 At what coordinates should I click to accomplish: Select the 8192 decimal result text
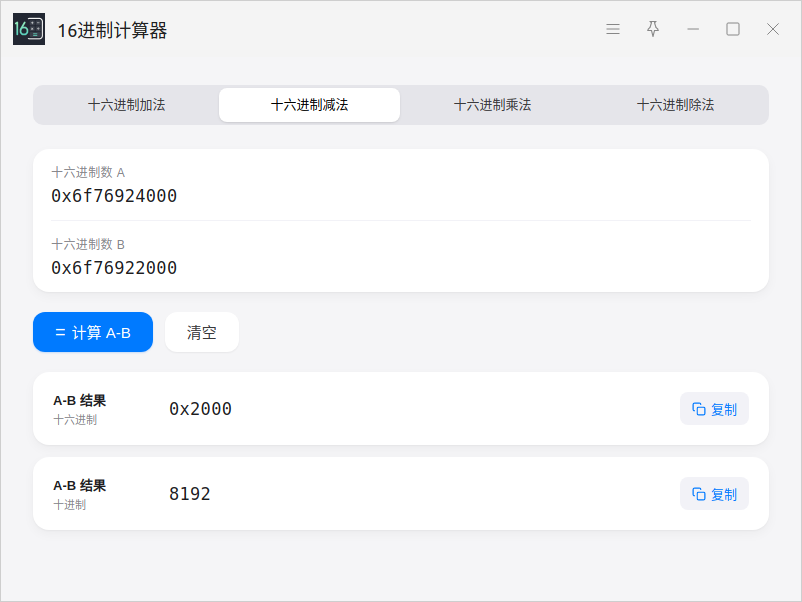(190, 494)
